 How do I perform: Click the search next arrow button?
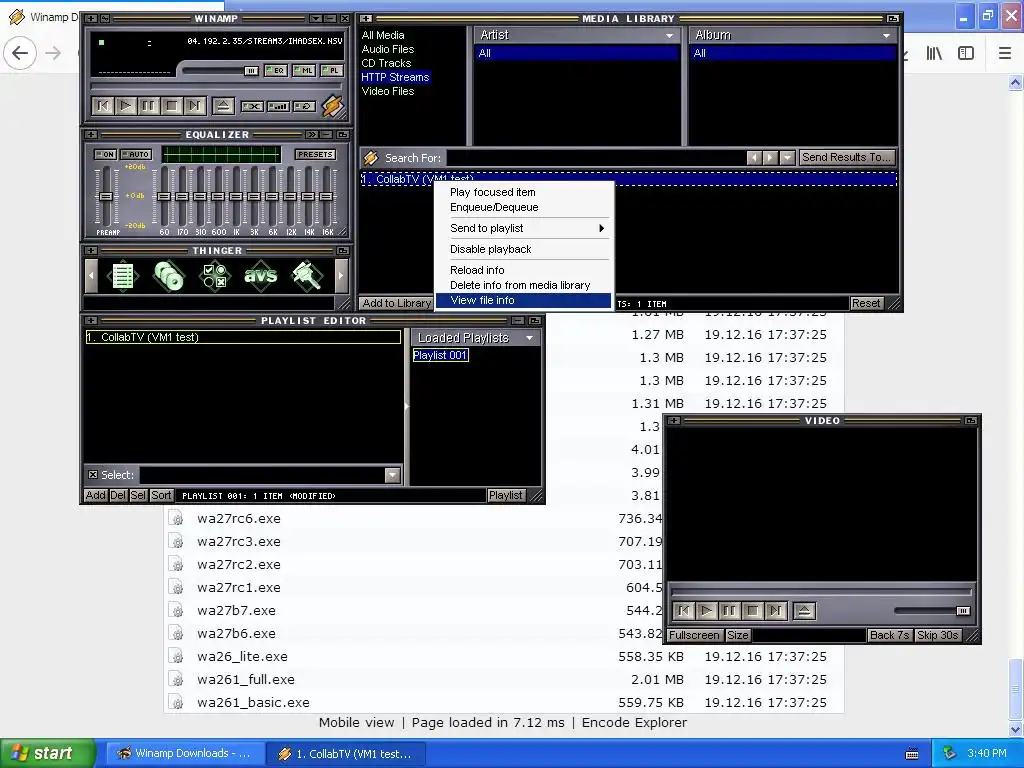771,158
